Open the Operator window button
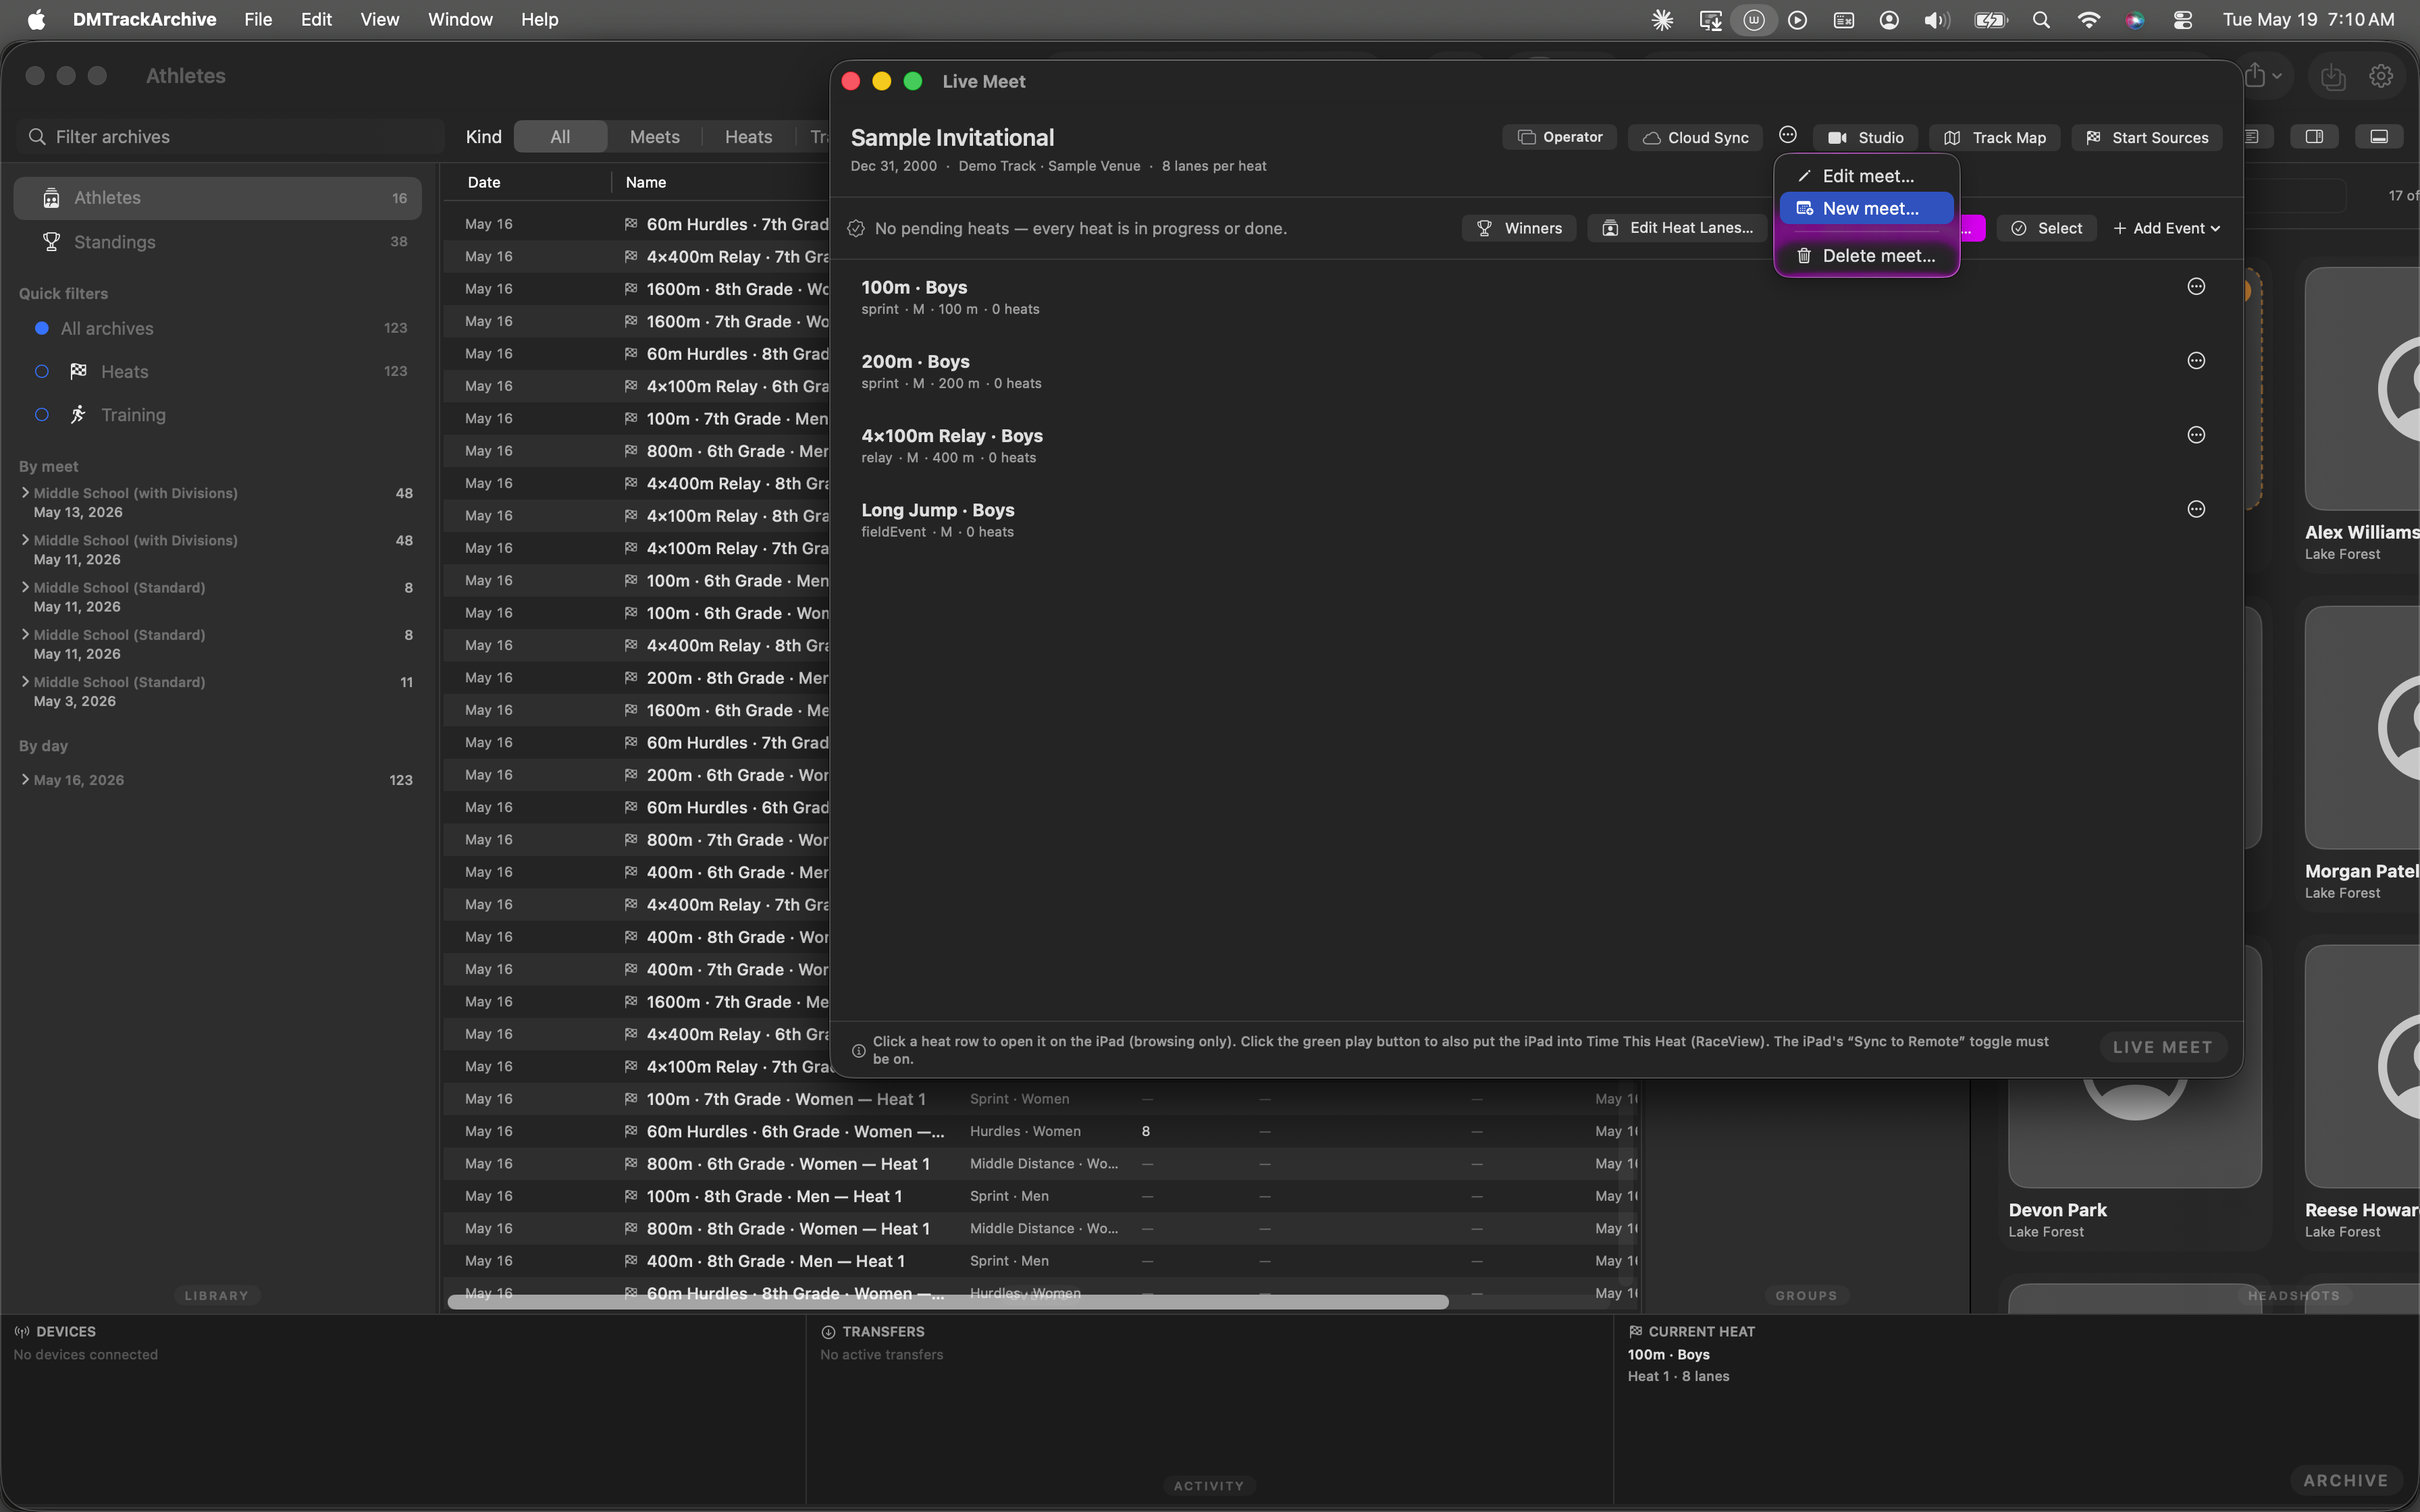This screenshot has width=2420, height=1512. click(x=1559, y=137)
